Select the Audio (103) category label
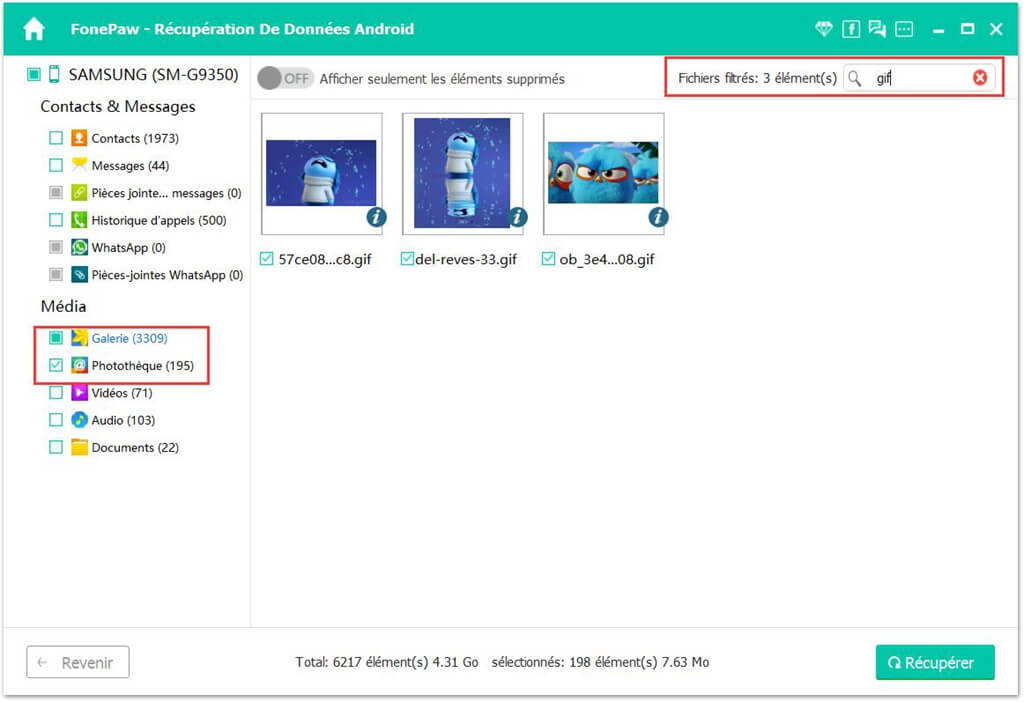The height and width of the screenshot is (702, 1024). coord(123,421)
